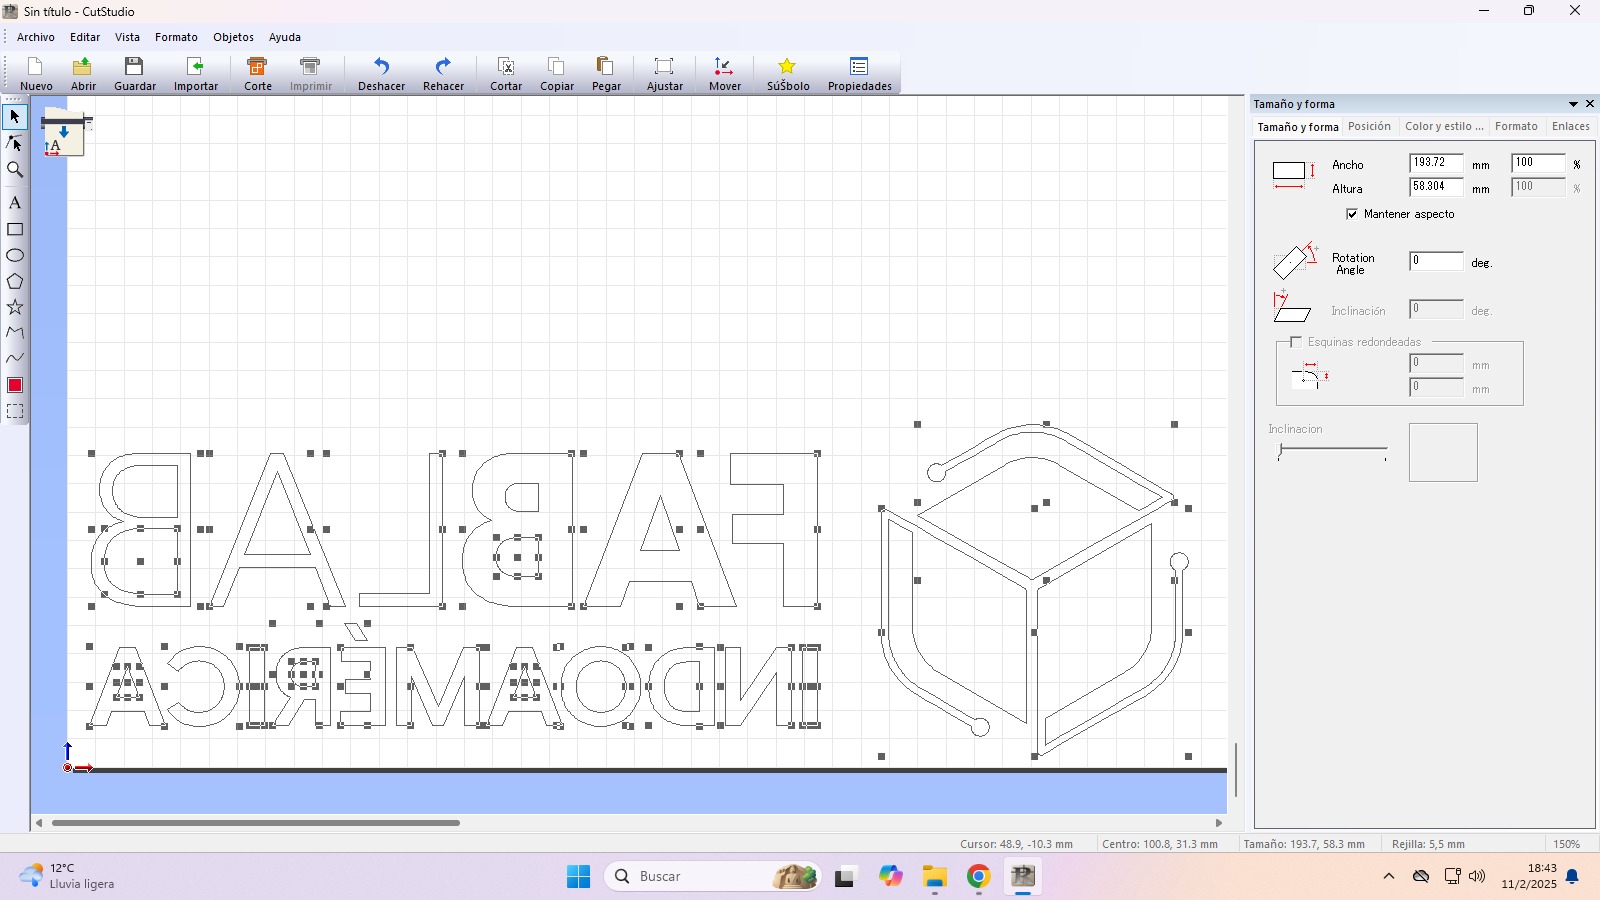1600x900 pixels.
Task: Click the Importar toolbar icon
Action: pyautogui.click(x=195, y=73)
